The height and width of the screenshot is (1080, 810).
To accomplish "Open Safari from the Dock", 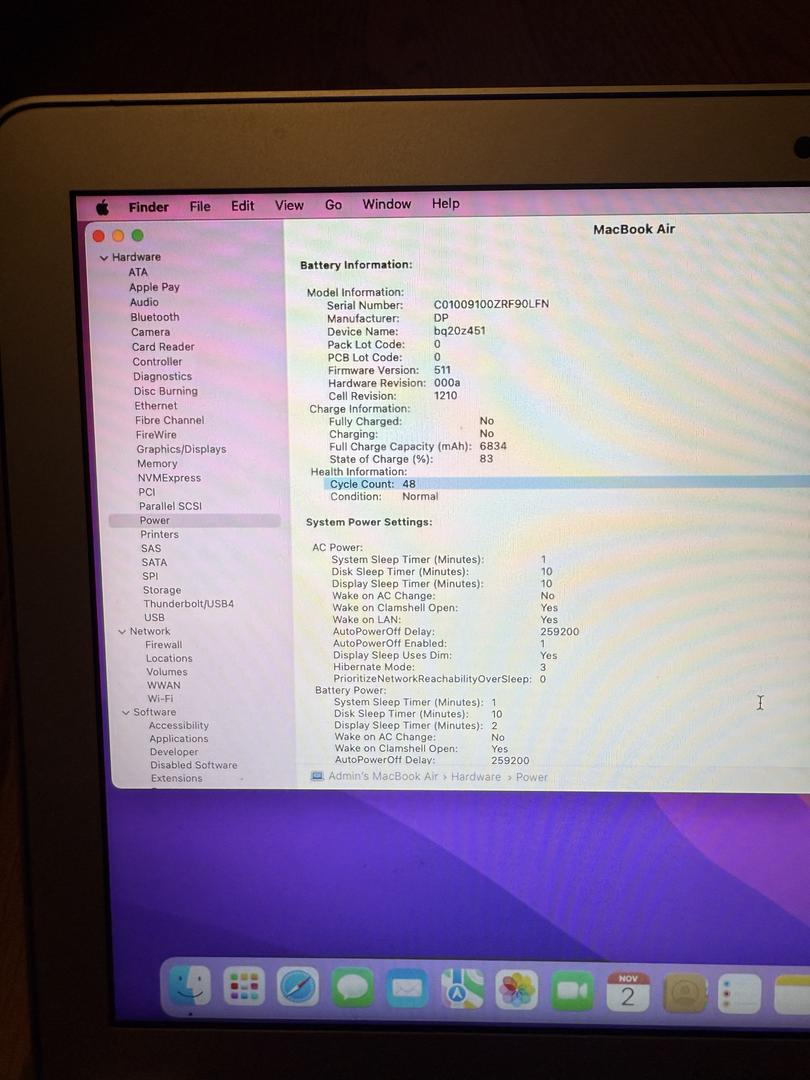I will coord(298,987).
